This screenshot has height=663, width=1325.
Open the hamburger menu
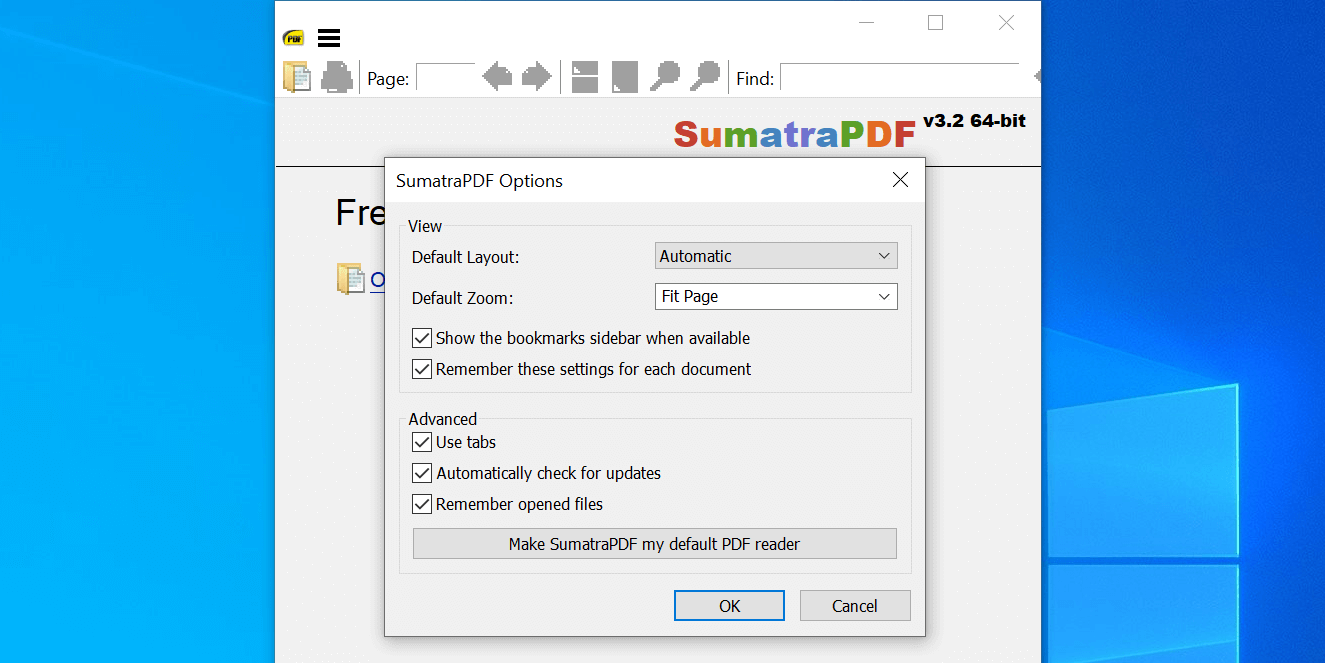coord(329,36)
